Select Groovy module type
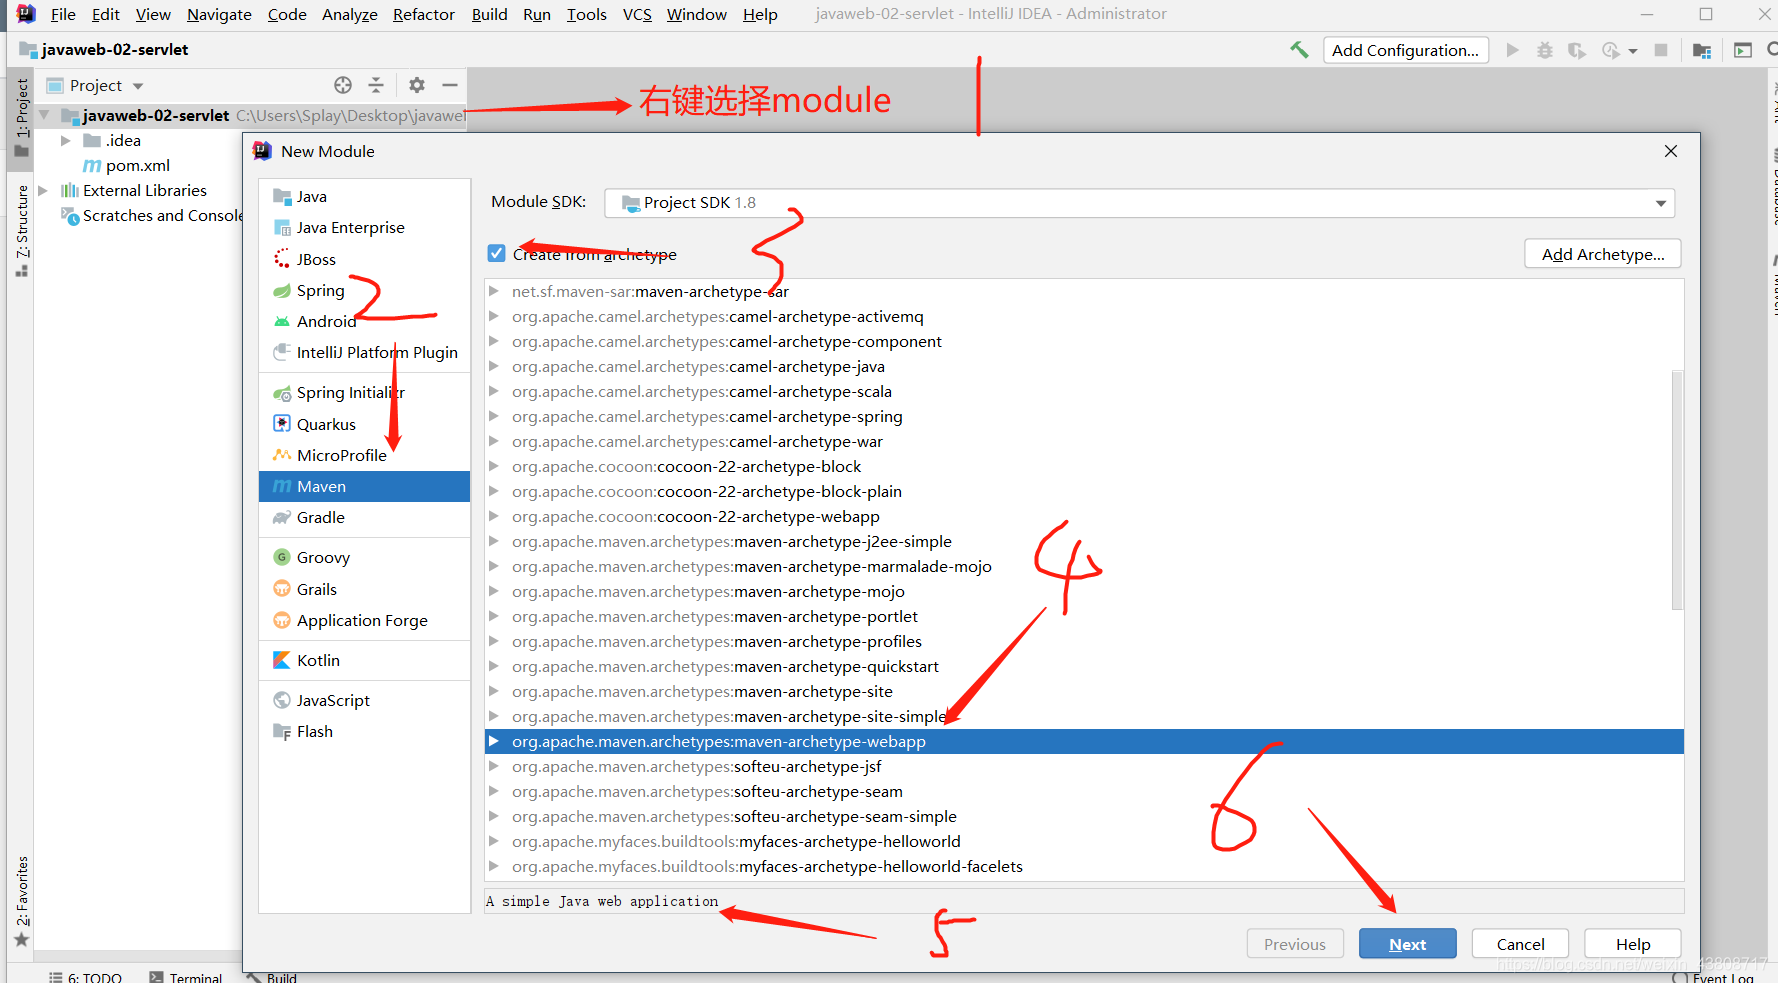The image size is (1778, 983). (x=364, y=558)
